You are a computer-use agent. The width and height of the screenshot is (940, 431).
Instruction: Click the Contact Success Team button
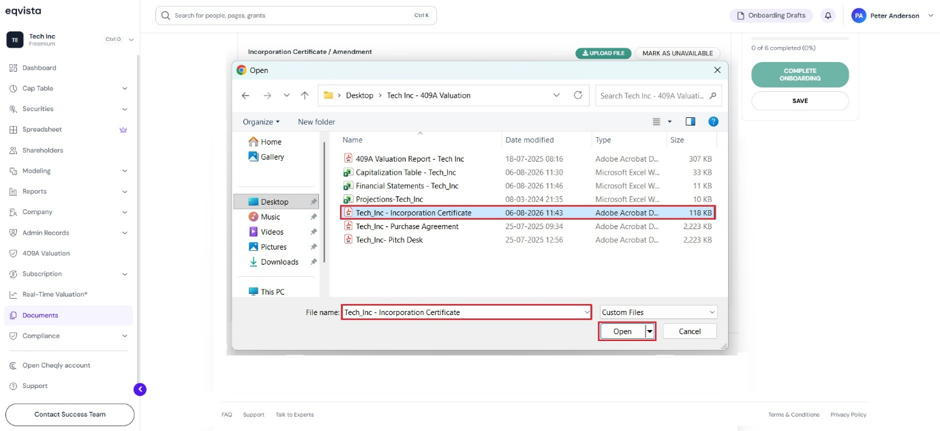70,415
